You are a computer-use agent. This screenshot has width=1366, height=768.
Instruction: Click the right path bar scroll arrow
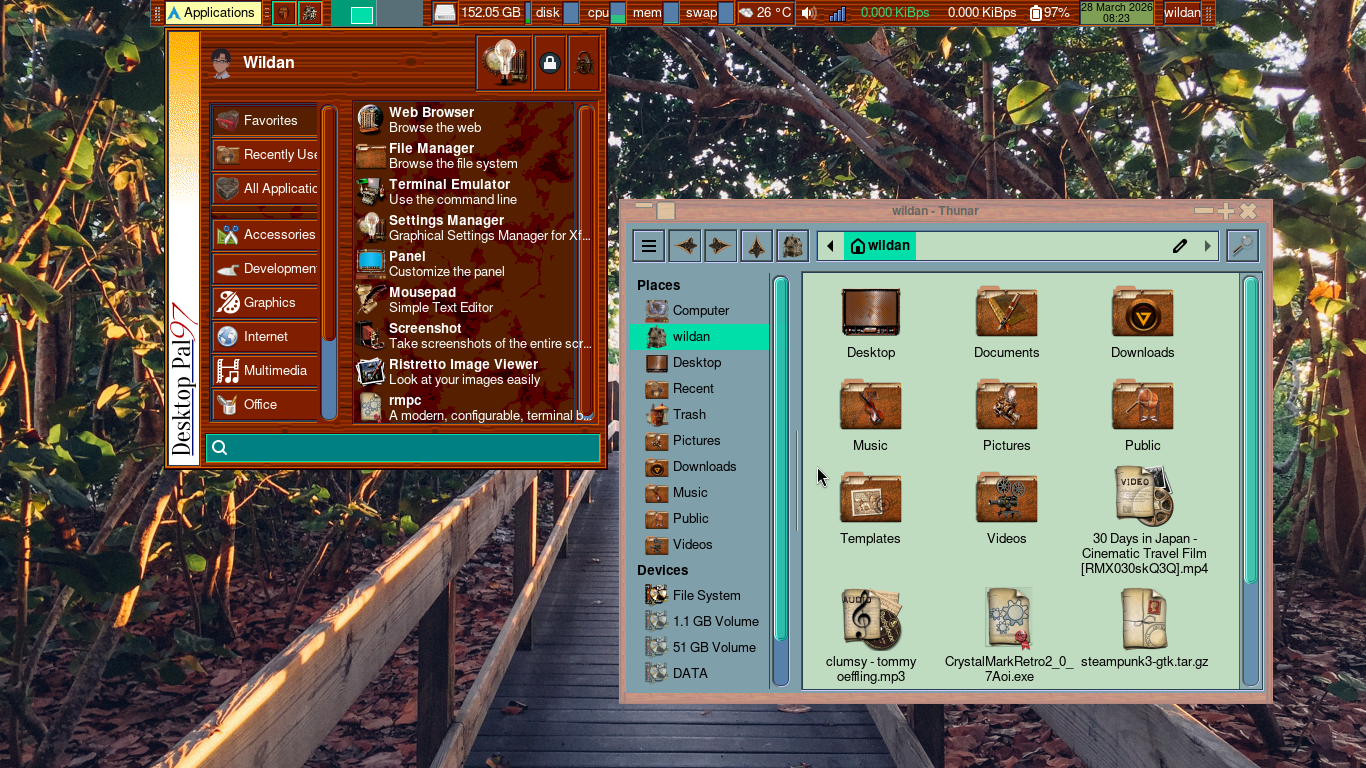(x=1207, y=246)
